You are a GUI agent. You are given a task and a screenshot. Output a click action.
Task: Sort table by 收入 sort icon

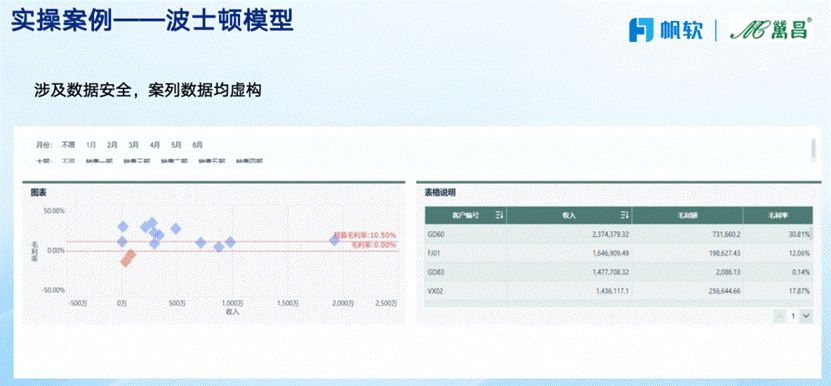624,215
